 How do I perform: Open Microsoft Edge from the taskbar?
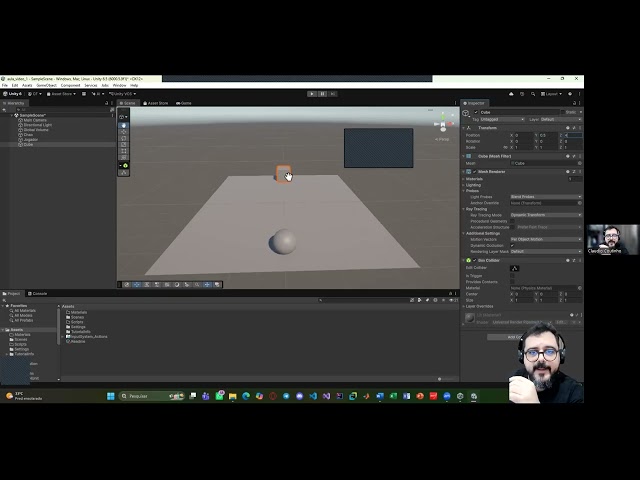coord(246,396)
